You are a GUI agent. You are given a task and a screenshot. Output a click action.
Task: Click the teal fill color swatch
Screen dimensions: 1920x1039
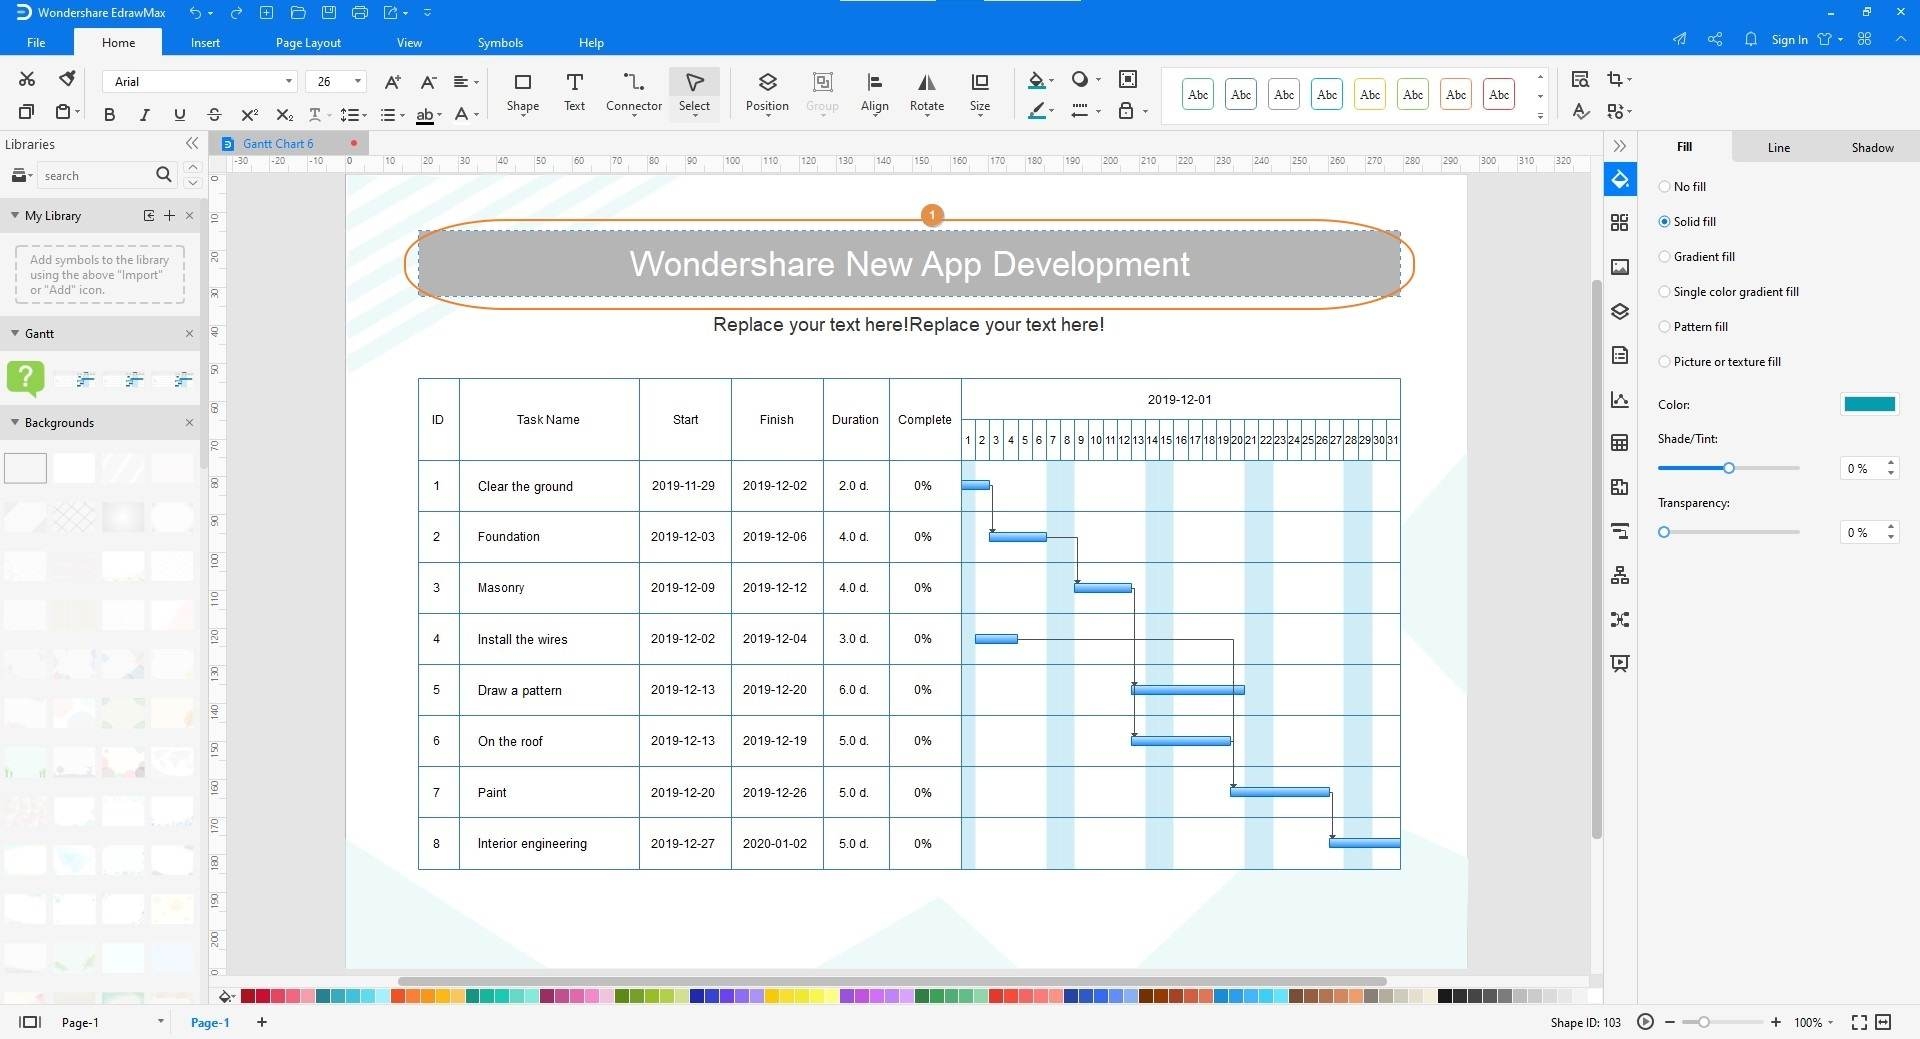click(x=1869, y=404)
